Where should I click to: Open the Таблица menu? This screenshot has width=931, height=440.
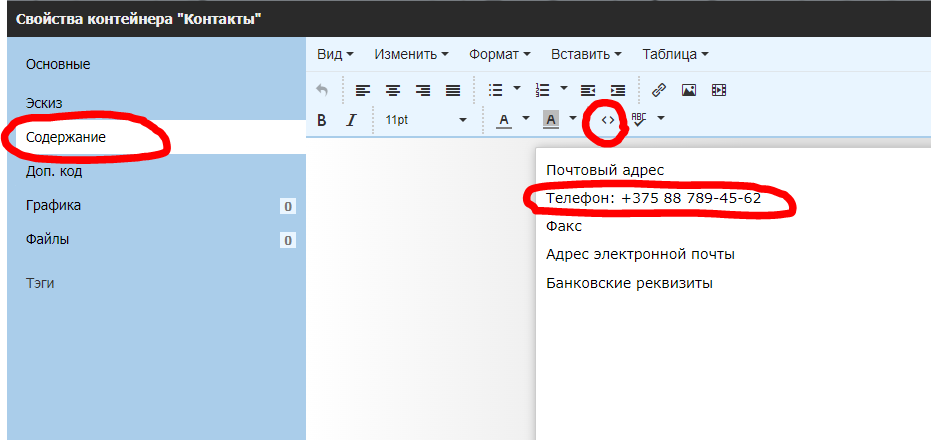[675, 54]
